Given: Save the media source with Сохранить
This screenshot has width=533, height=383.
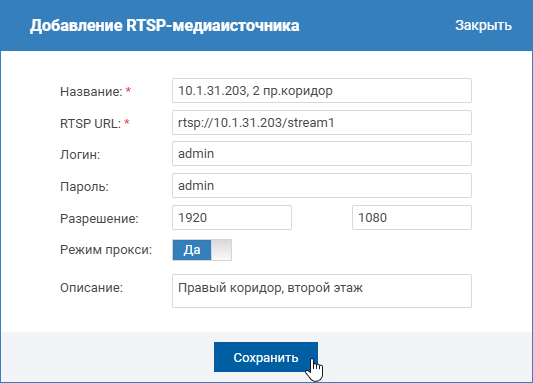Looking at the screenshot, I should [266, 357].
